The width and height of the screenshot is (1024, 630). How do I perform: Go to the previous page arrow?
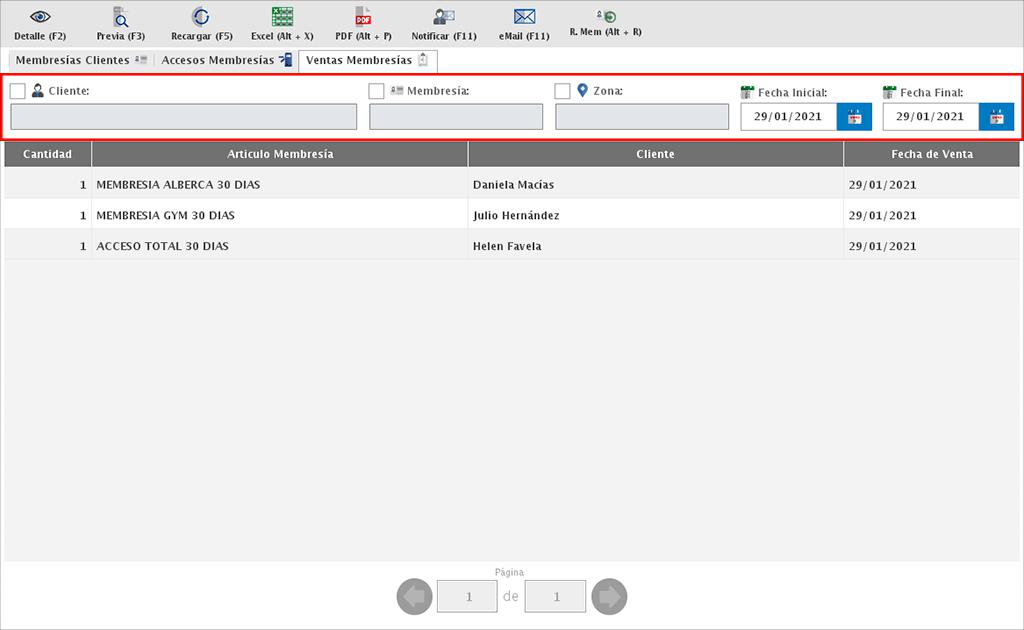click(x=415, y=597)
